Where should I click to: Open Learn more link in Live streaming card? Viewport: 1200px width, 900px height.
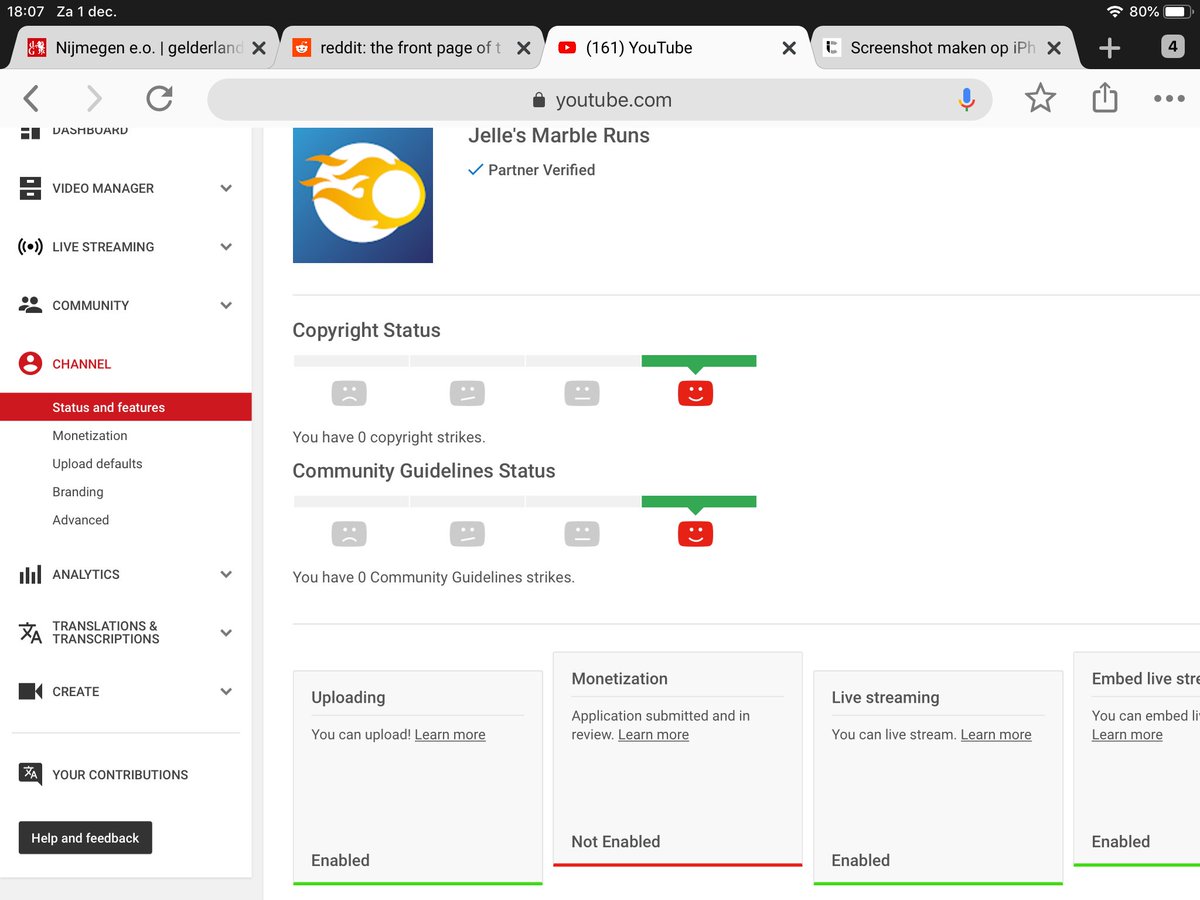pos(996,734)
